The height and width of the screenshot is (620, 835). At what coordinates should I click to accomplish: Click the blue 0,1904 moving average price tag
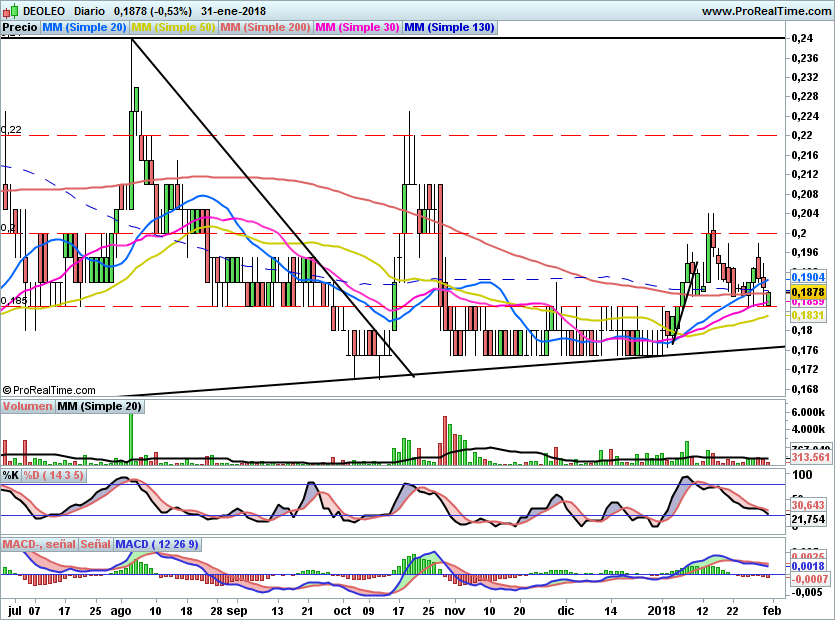click(806, 277)
